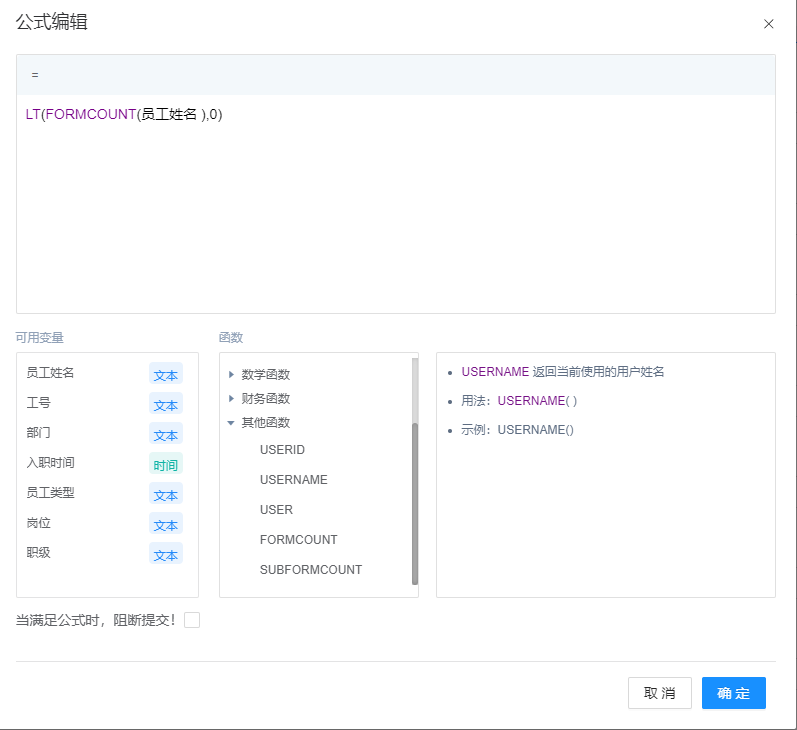The height and width of the screenshot is (730, 797).
Task: Click the 函数 section heading
Action: click(231, 338)
